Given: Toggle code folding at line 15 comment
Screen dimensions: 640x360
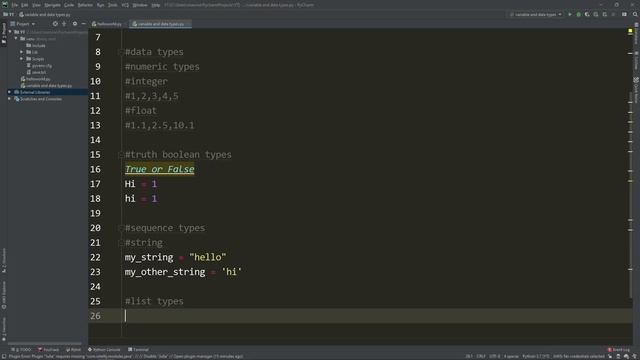Looking at the screenshot, I should click(120, 155).
